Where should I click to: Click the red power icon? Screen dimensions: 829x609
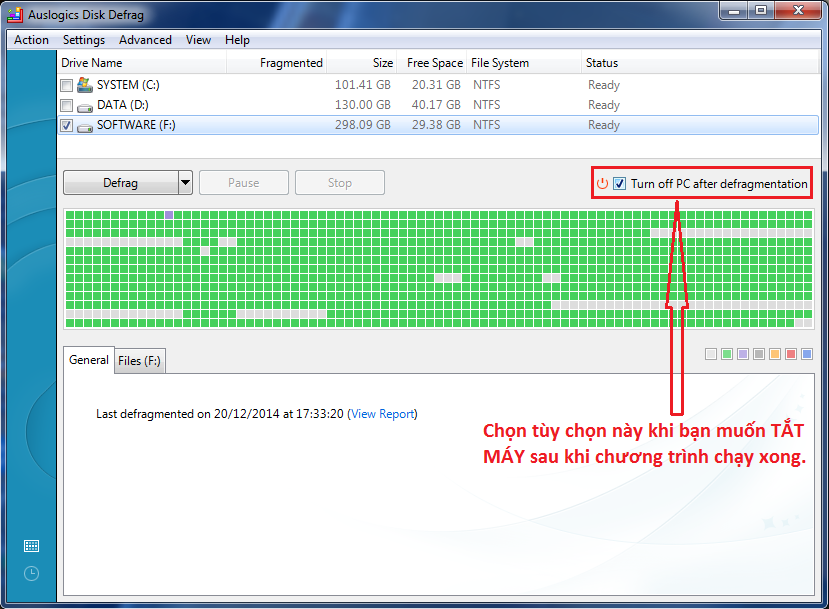(x=602, y=184)
